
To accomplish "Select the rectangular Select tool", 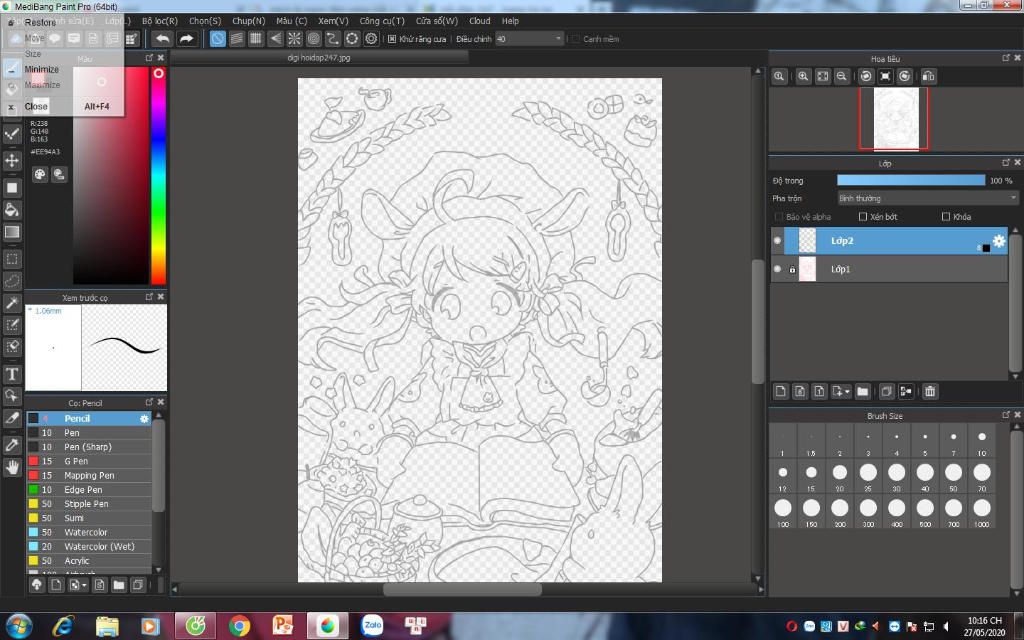I will coord(12,259).
